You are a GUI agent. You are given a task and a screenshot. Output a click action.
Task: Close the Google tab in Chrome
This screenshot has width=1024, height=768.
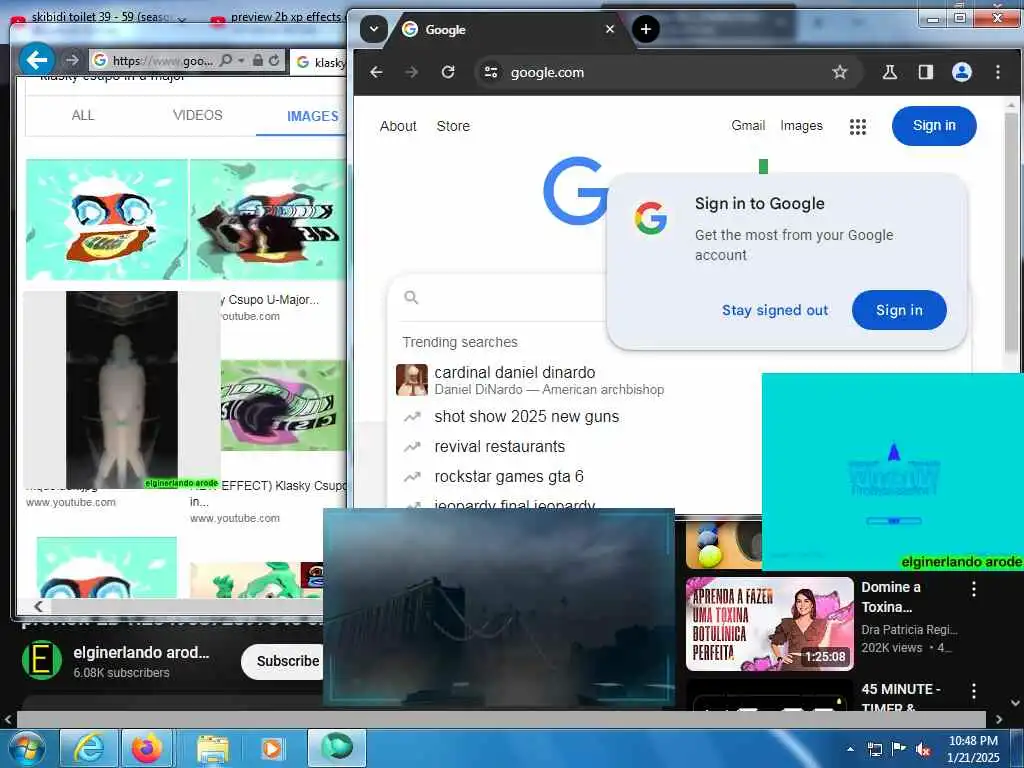tap(609, 29)
